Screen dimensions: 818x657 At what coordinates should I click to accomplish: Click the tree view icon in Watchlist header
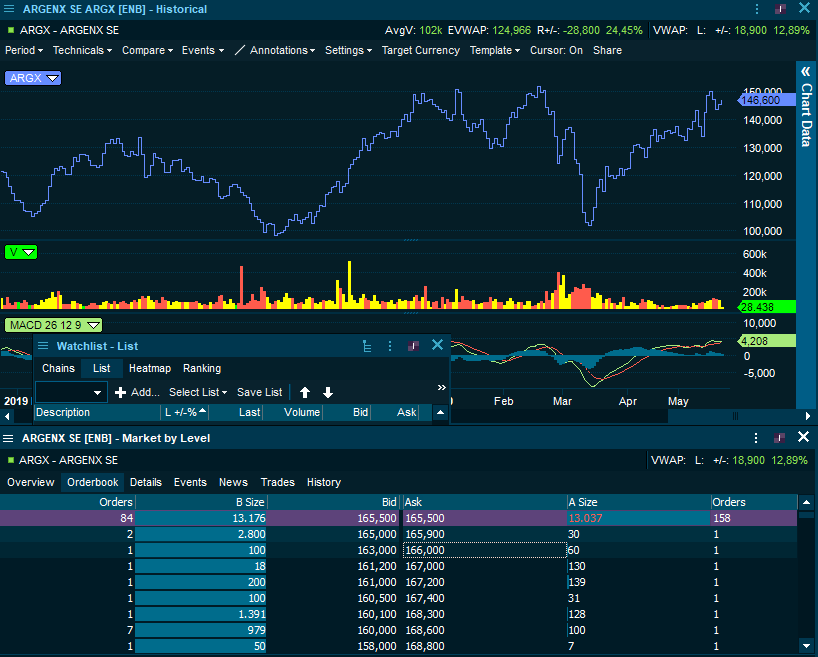point(367,346)
